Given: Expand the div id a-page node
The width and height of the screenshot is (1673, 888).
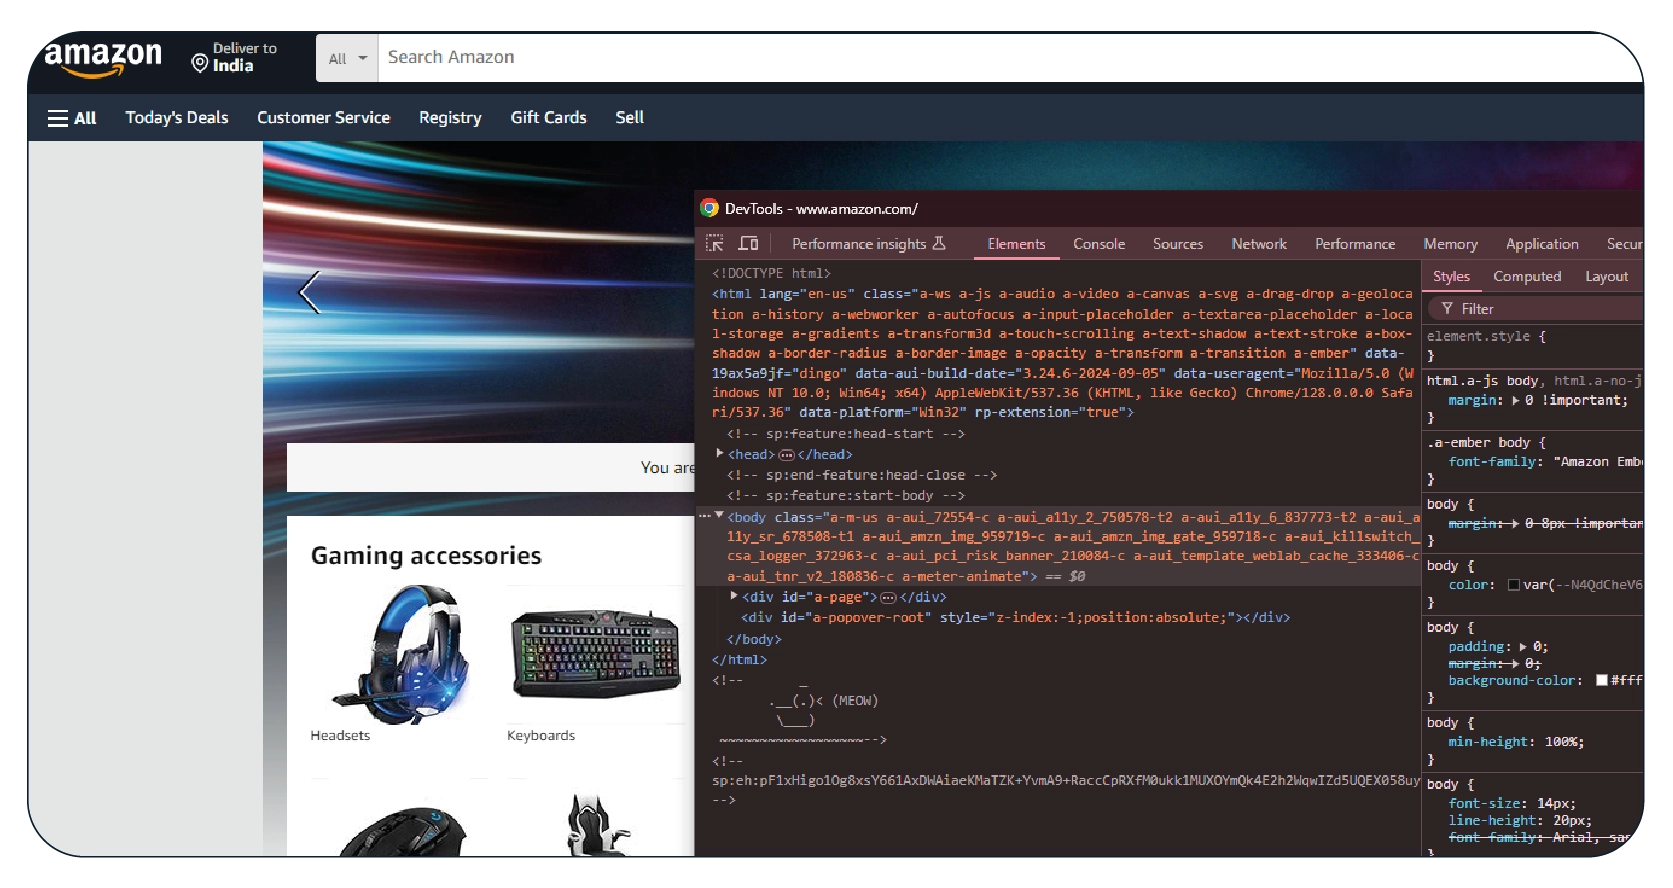Looking at the screenshot, I should pyautogui.click(x=734, y=596).
